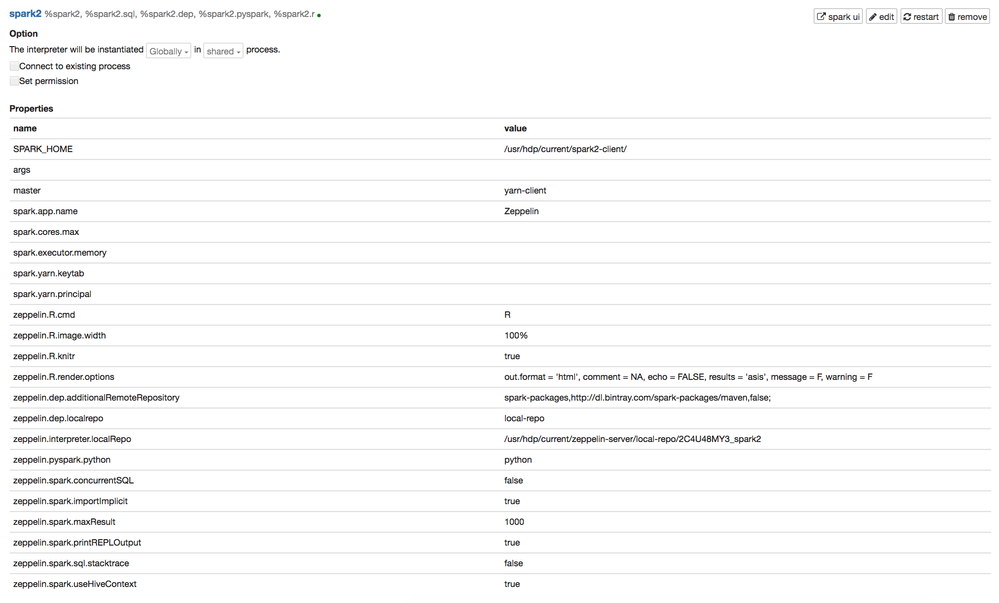Expand the shared process dropdown
This screenshot has height=603, width=999.
click(223, 51)
